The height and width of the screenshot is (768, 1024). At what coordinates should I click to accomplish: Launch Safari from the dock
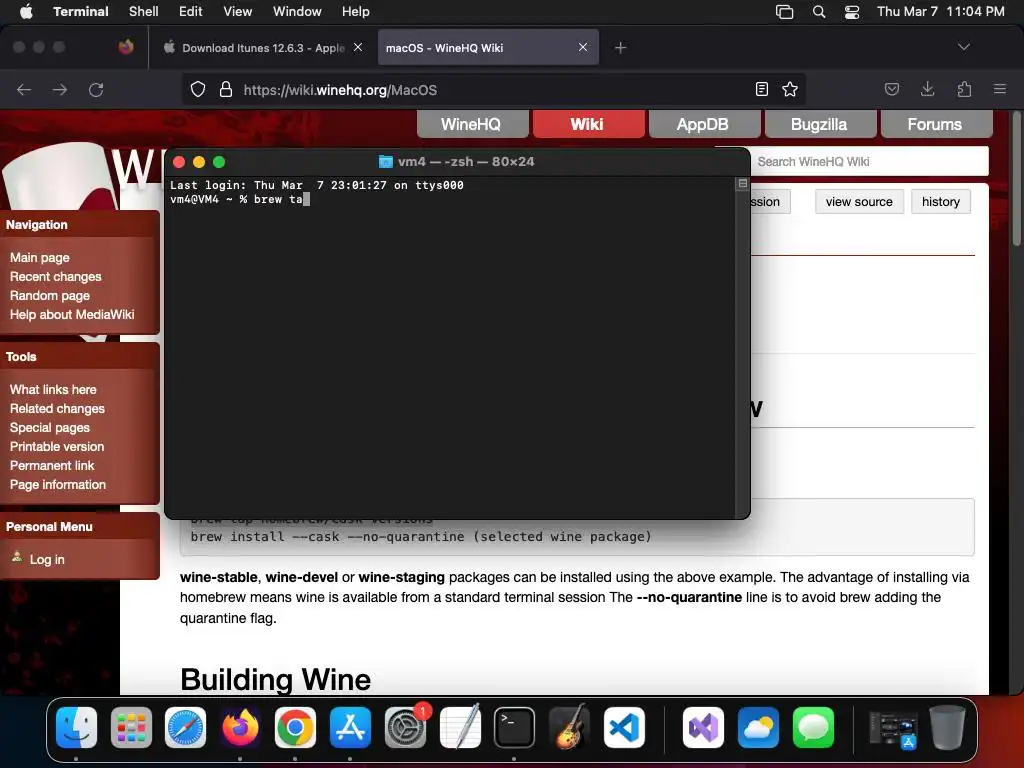[x=185, y=727]
